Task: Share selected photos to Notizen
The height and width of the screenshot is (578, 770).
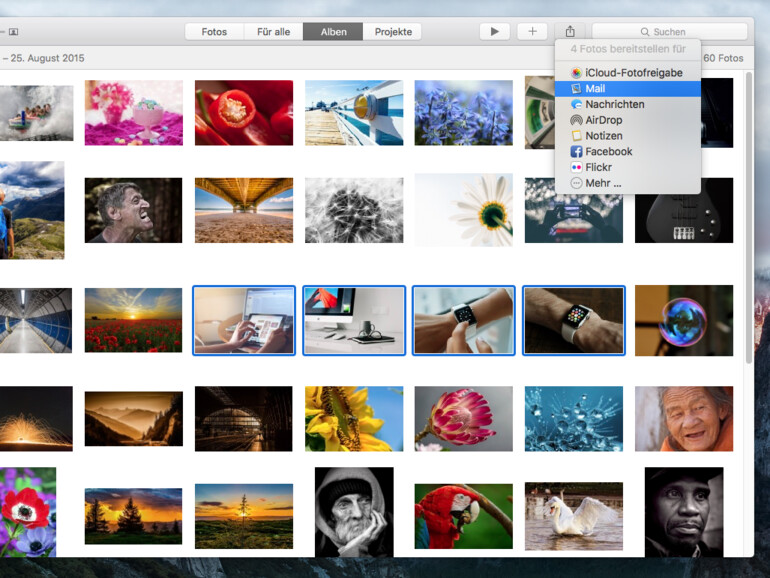Action: click(x=603, y=136)
